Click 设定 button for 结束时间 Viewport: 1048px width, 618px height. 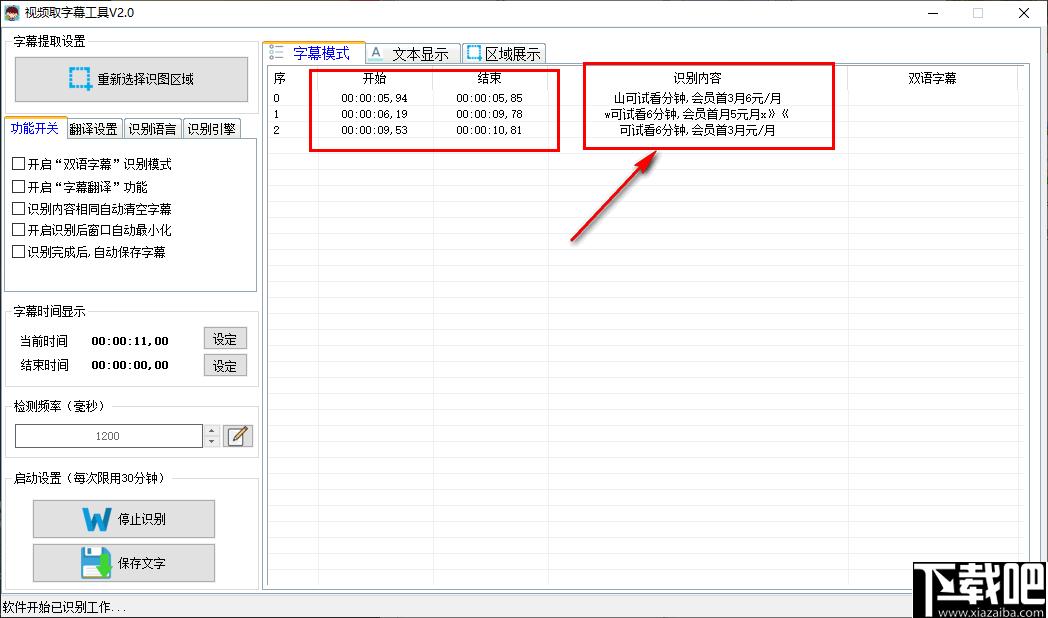coord(225,365)
